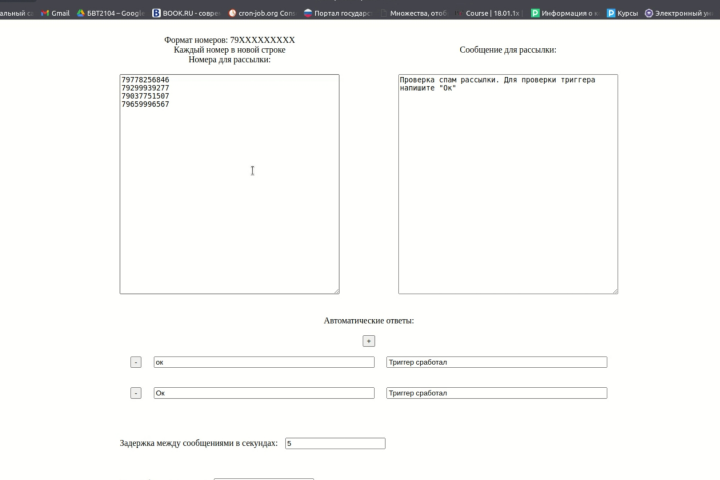Click the numbers textarea resize grip
Viewport: 720px width, 480px height.
pos(337,291)
